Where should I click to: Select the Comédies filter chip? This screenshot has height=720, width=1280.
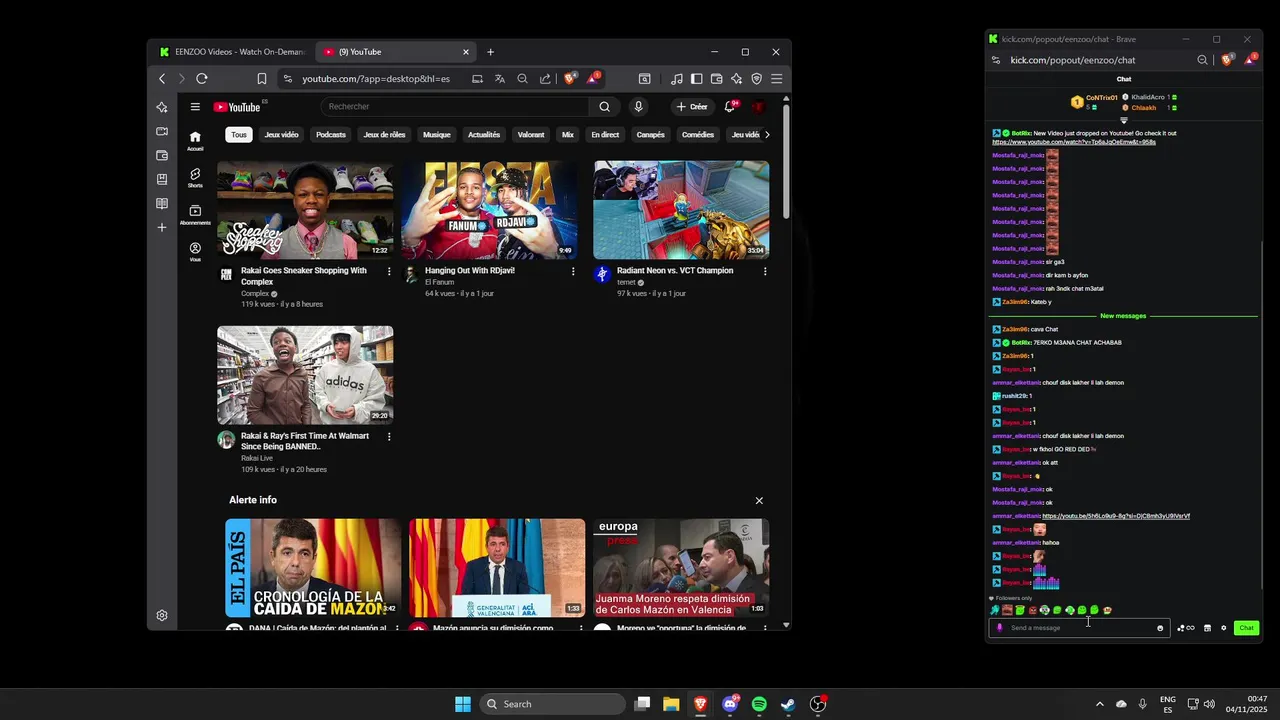click(x=698, y=135)
